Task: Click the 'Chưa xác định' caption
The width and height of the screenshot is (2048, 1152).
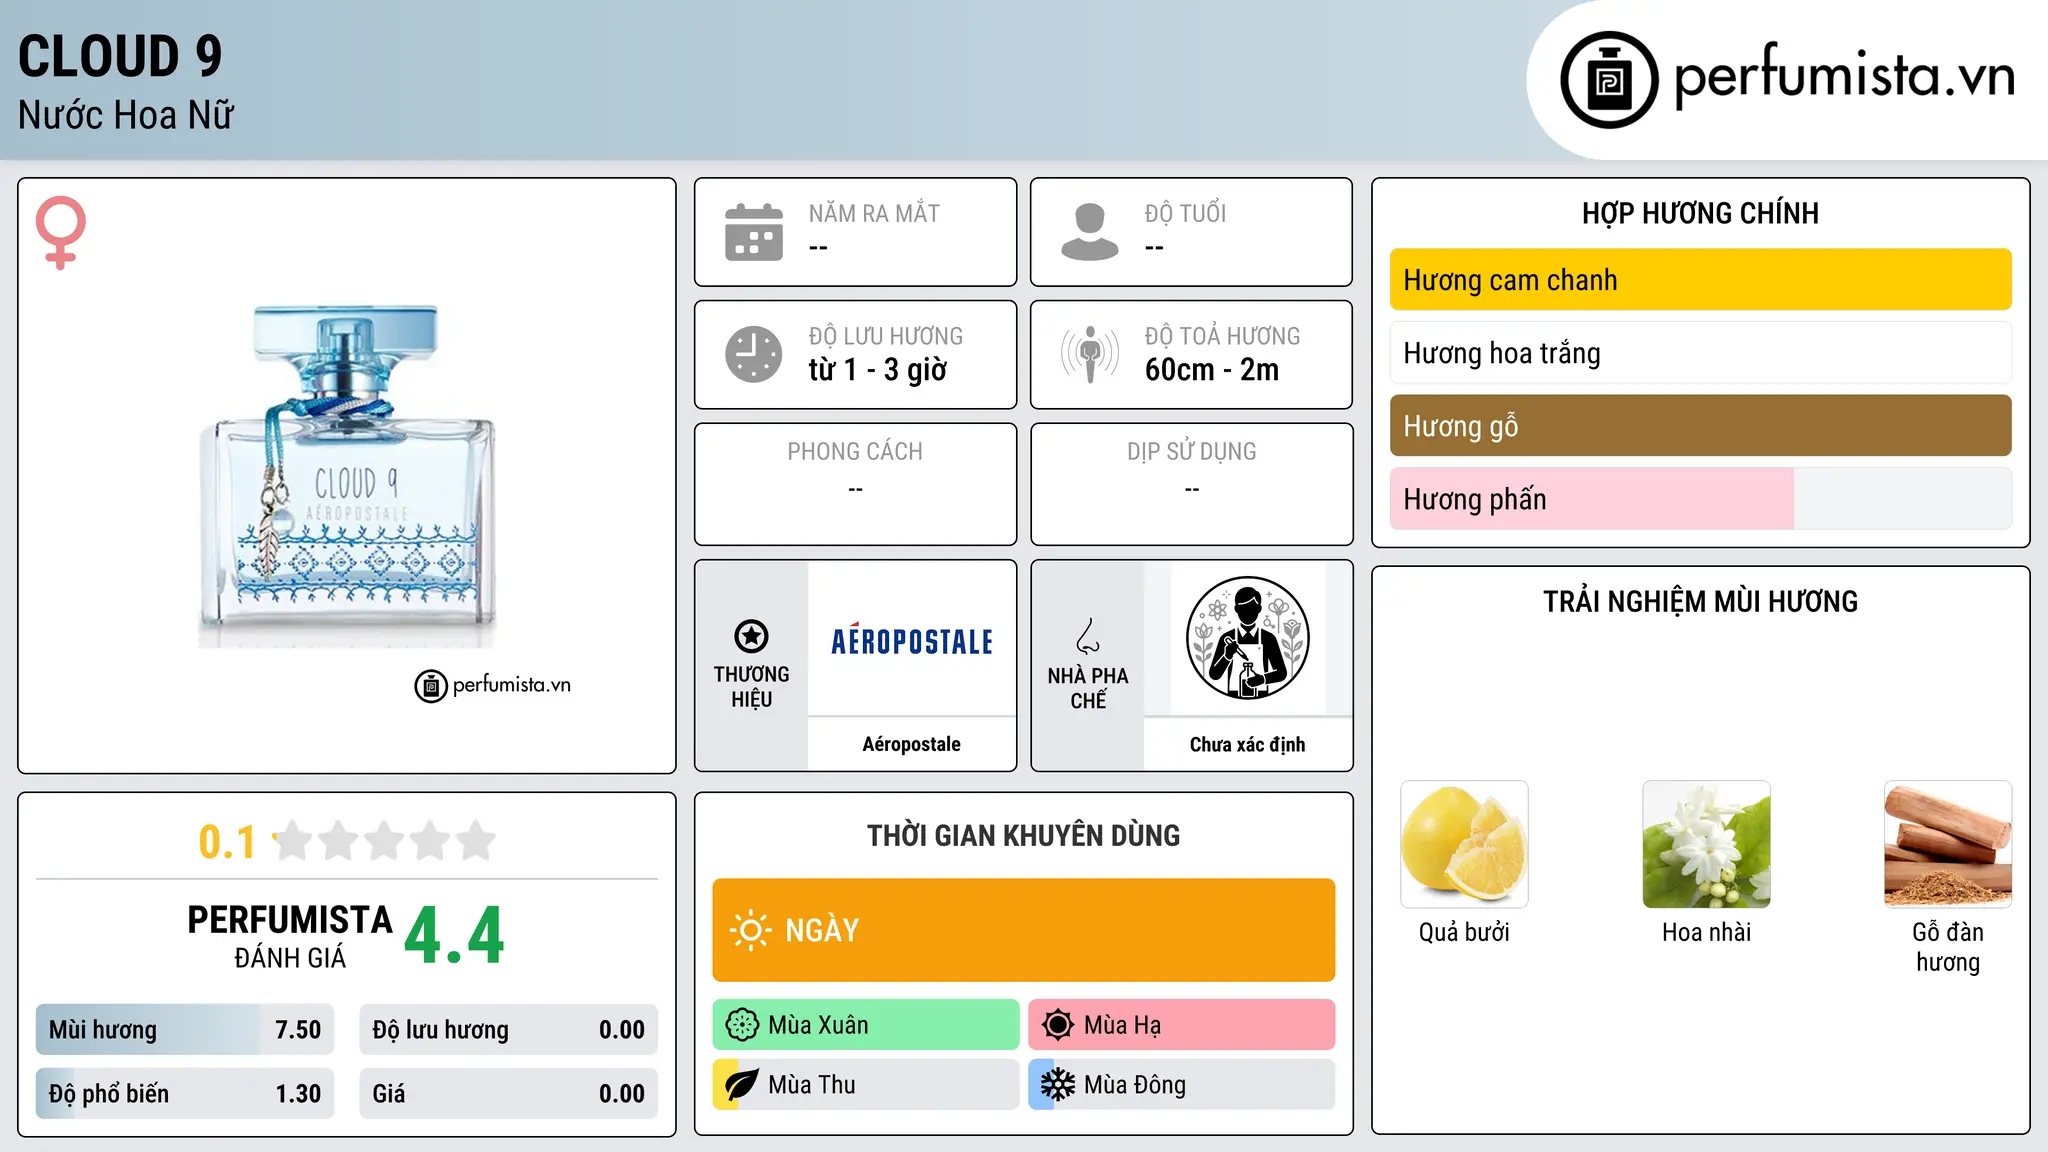Action: [1247, 745]
